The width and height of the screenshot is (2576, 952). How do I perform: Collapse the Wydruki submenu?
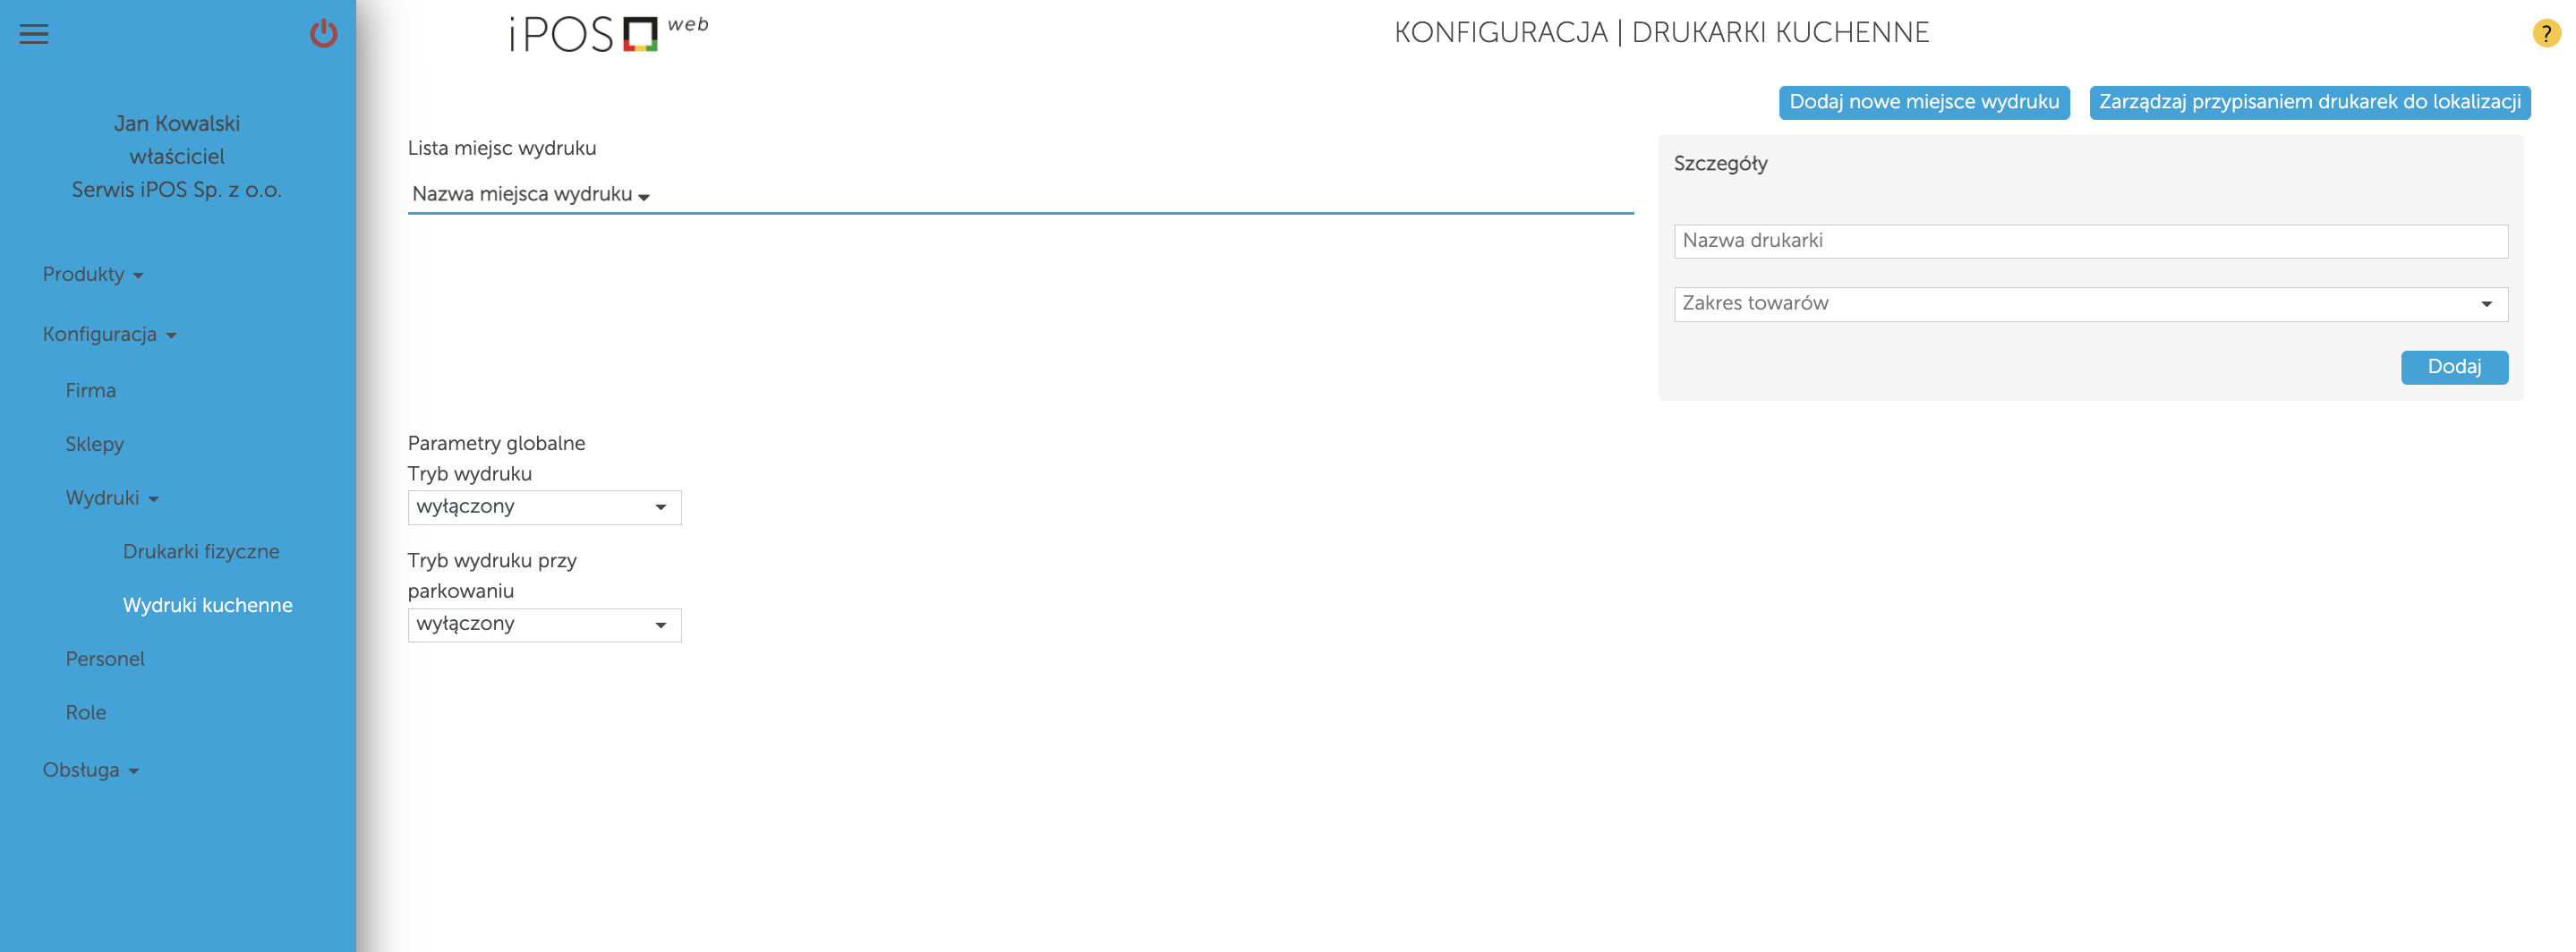coord(110,497)
